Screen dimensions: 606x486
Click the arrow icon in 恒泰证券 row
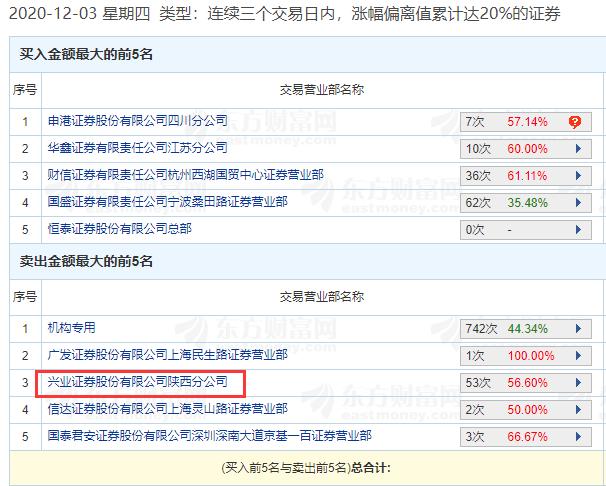pos(576,230)
